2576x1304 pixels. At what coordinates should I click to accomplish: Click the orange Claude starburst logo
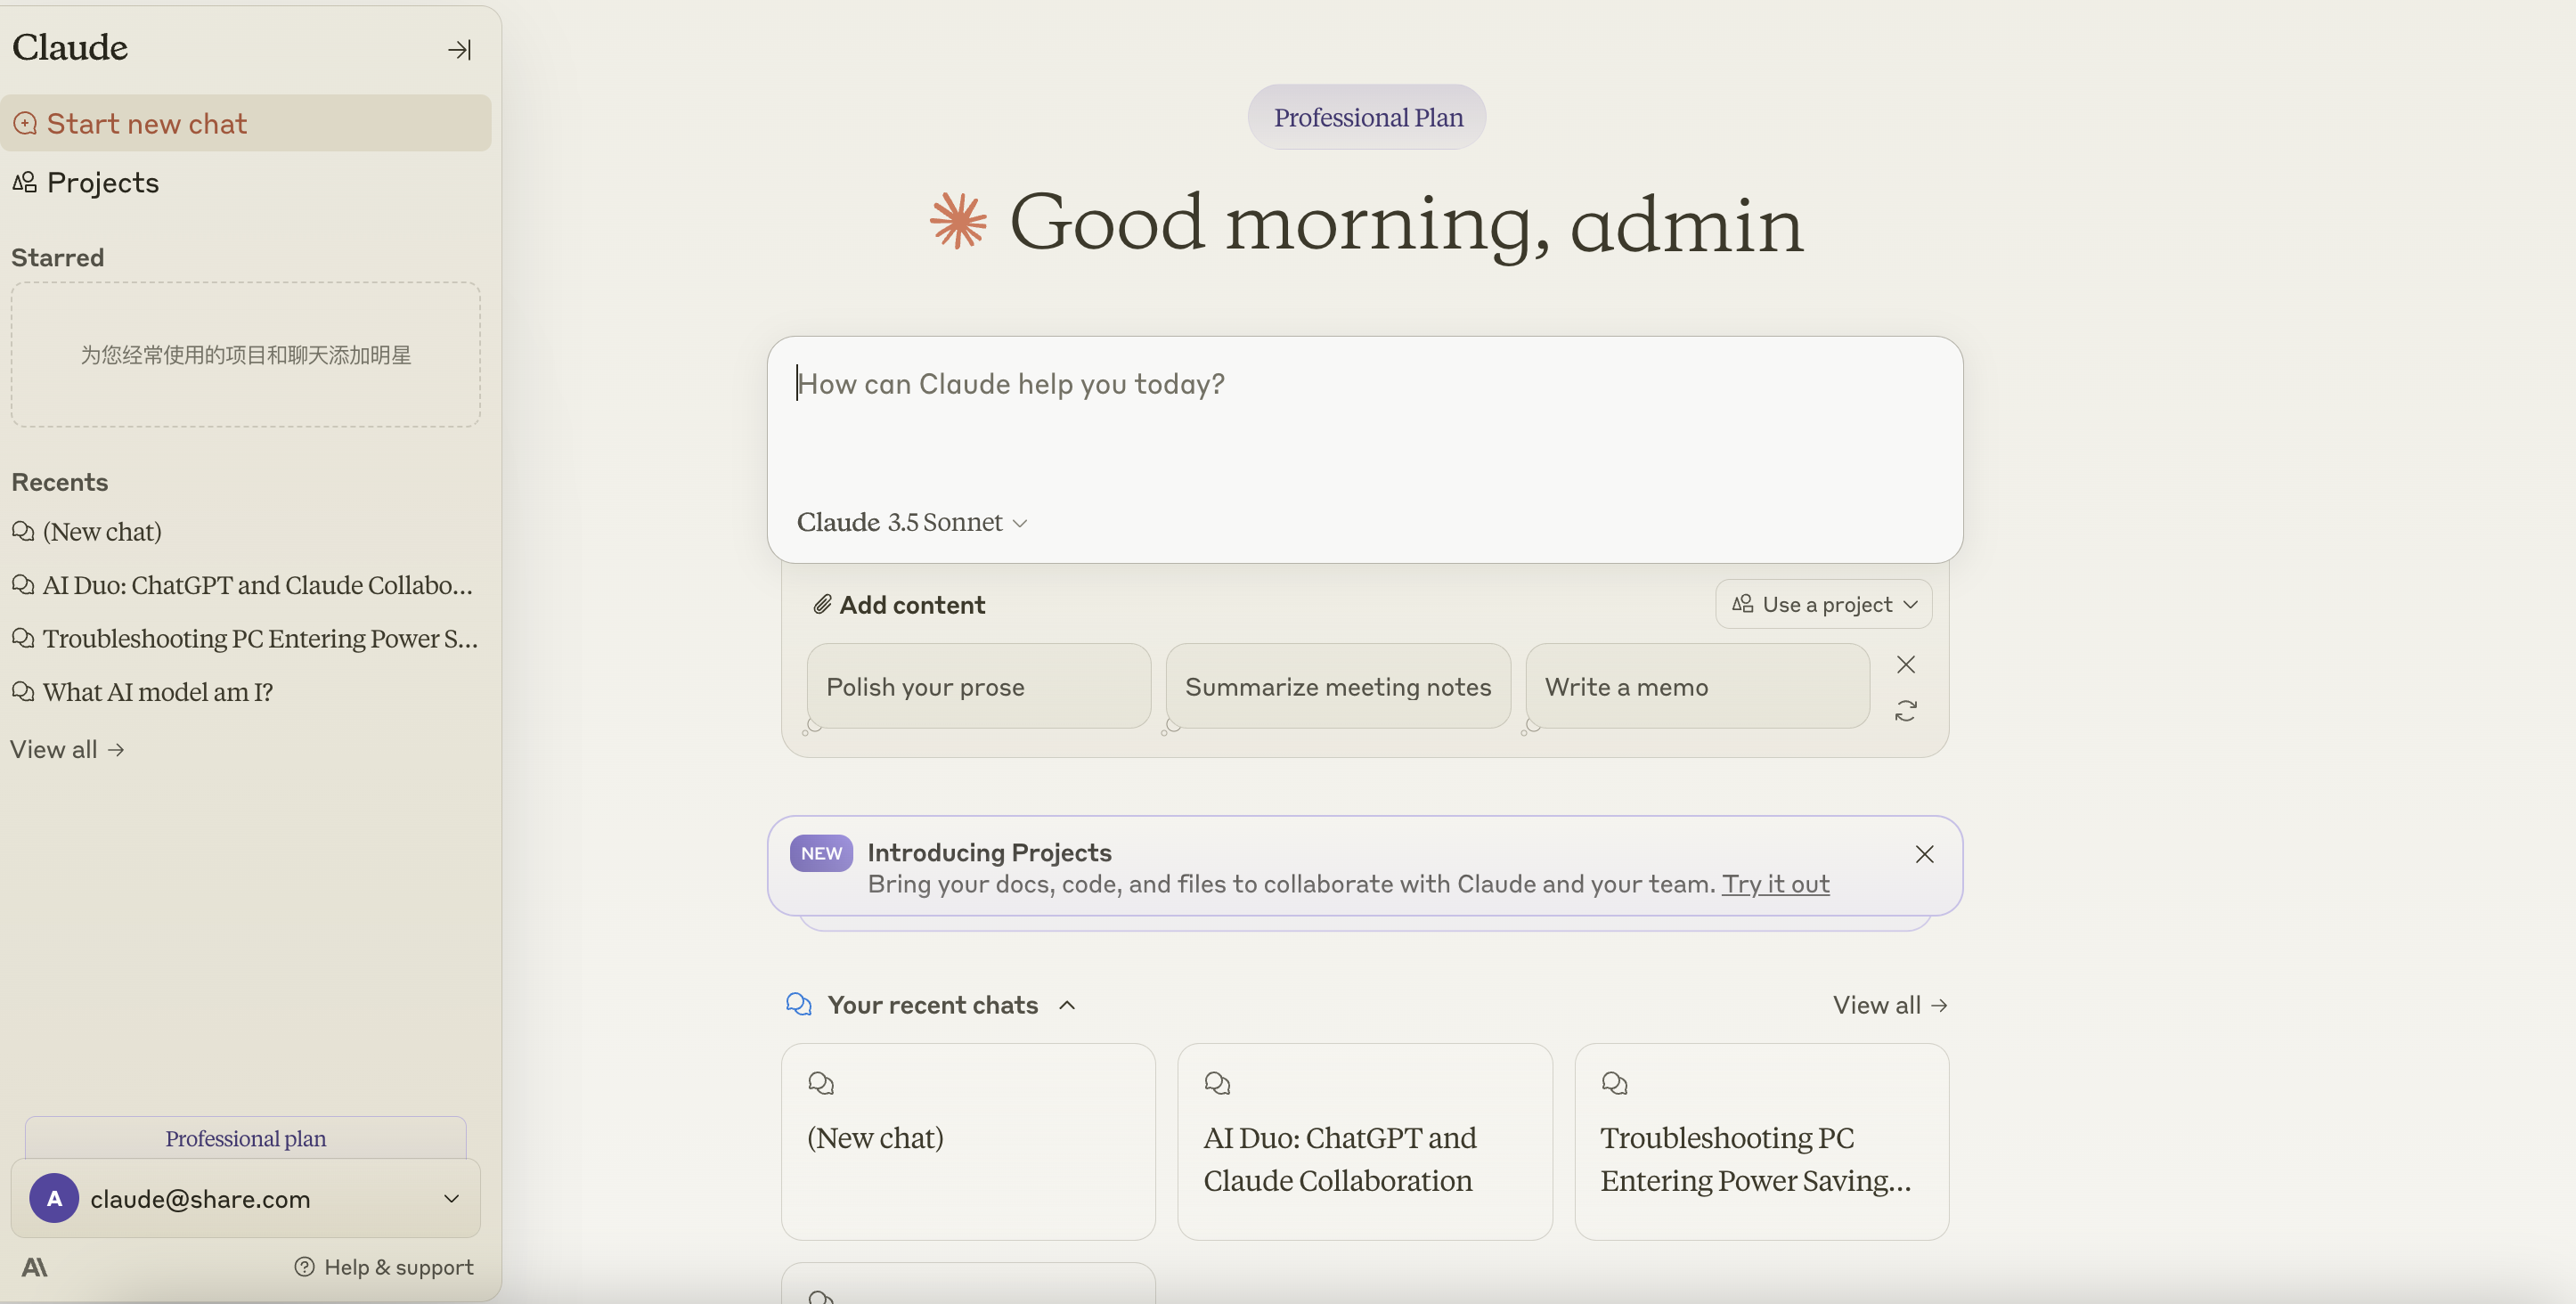click(x=958, y=221)
